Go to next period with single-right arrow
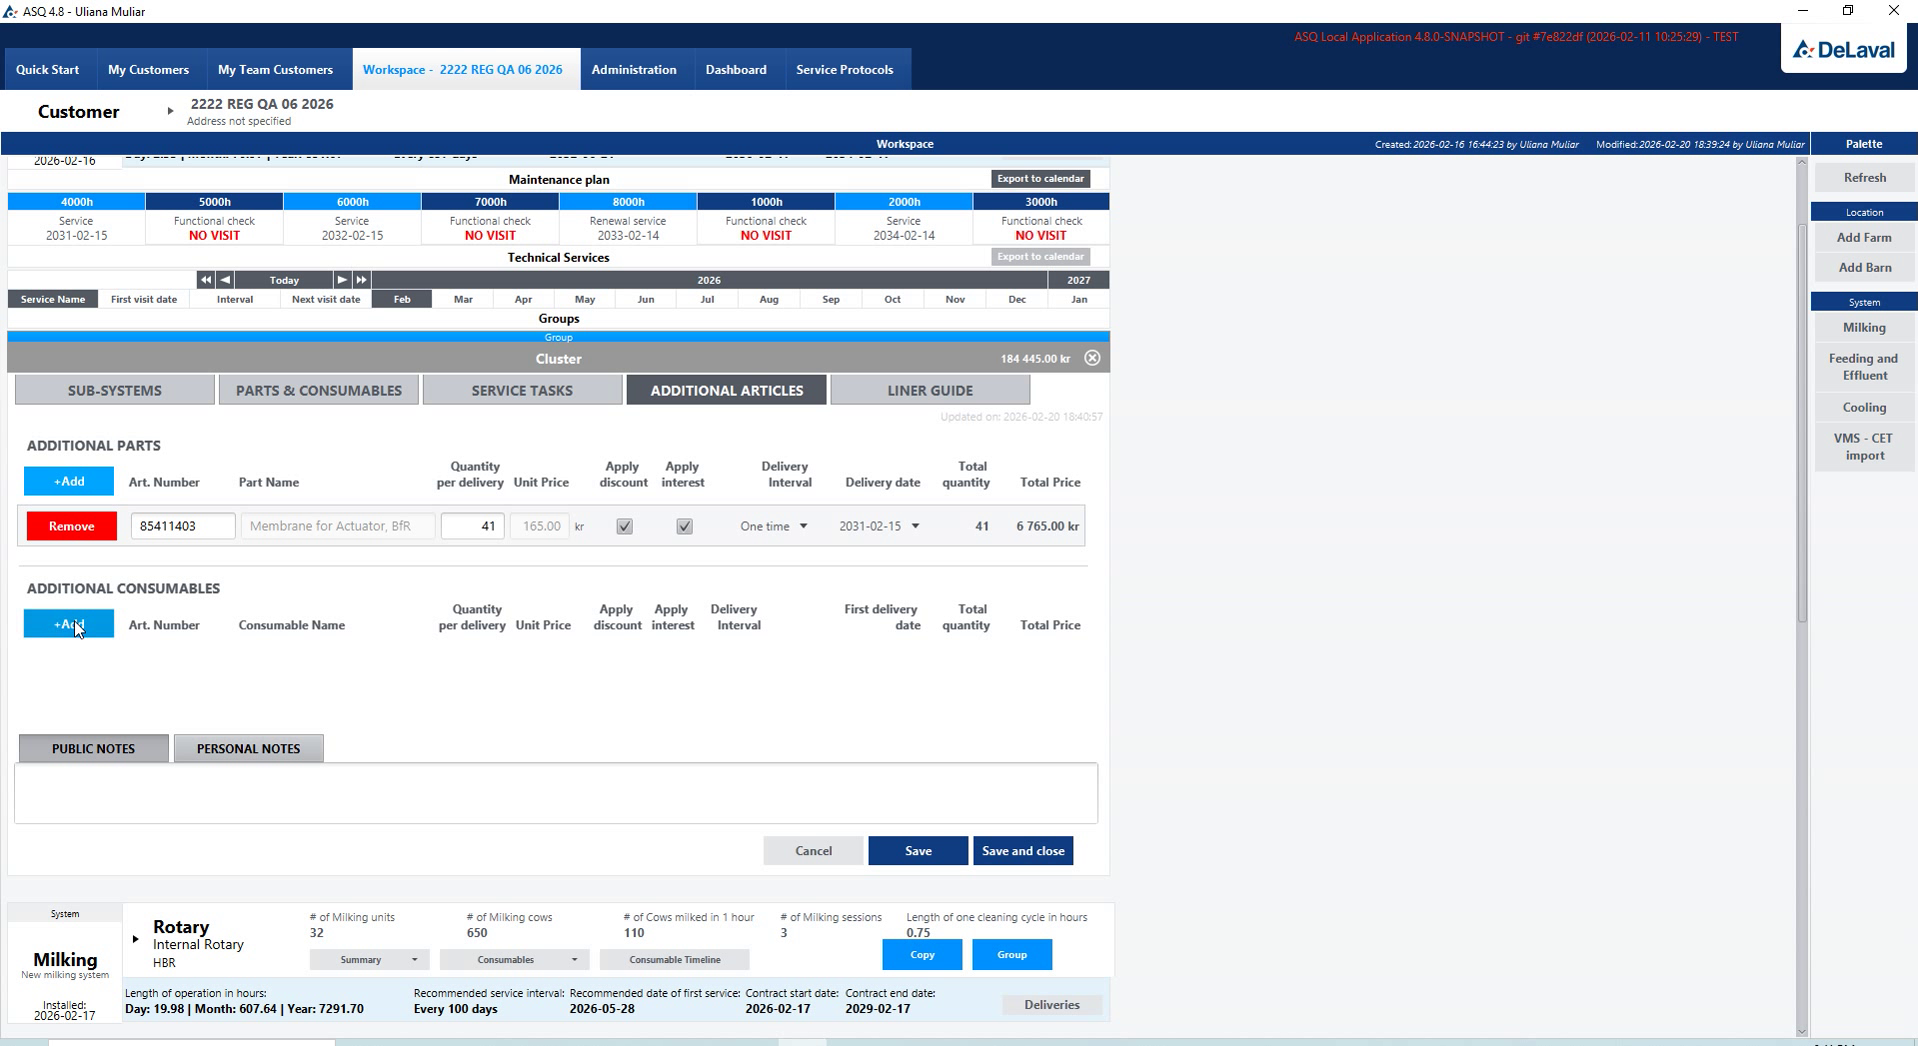Viewport: 1918px width, 1046px height. click(342, 280)
